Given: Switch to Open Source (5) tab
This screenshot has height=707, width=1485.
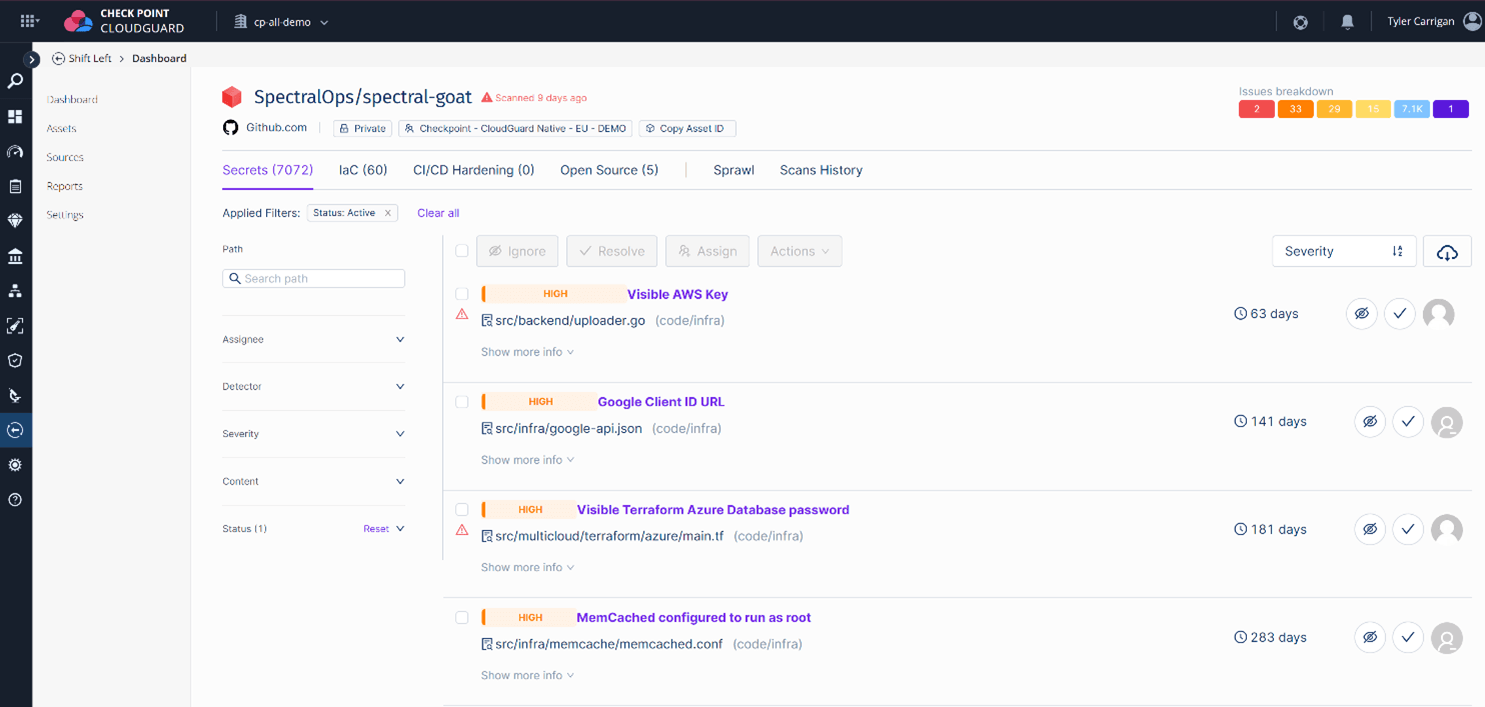Looking at the screenshot, I should pyautogui.click(x=609, y=170).
